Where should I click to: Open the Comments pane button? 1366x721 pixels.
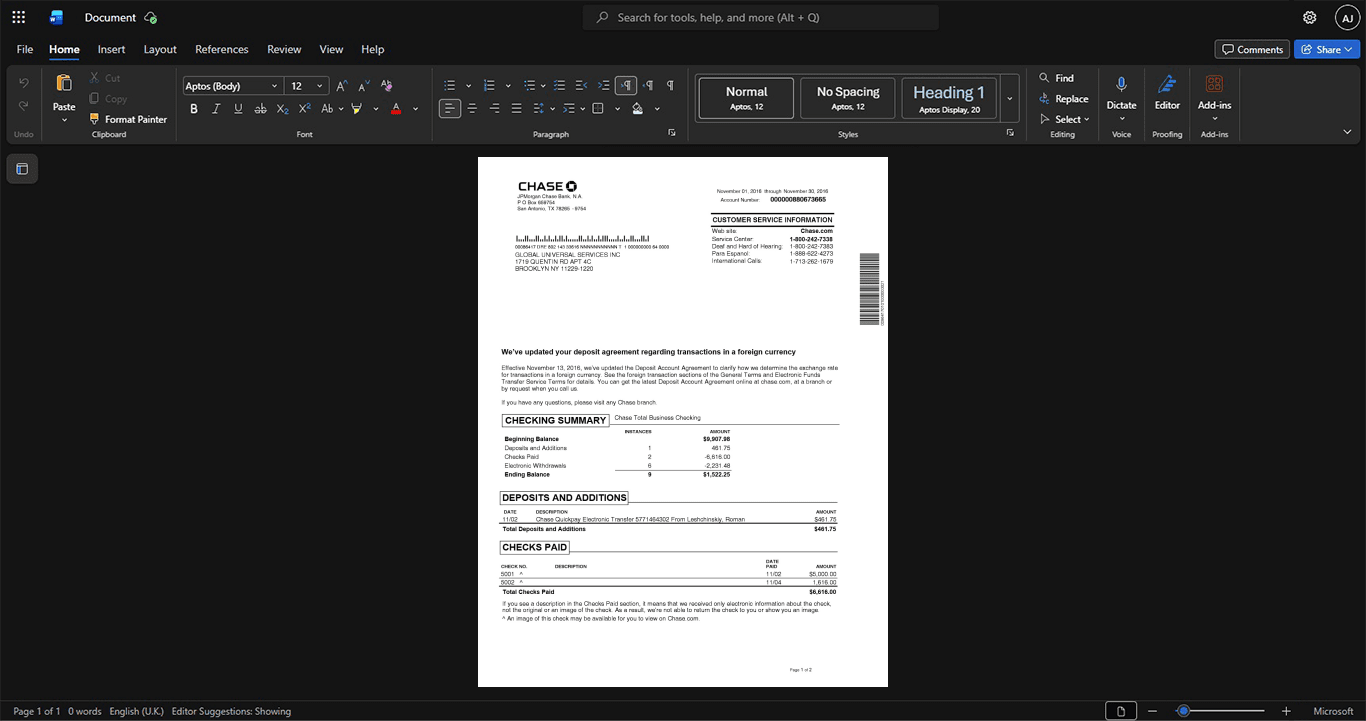click(x=1252, y=49)
